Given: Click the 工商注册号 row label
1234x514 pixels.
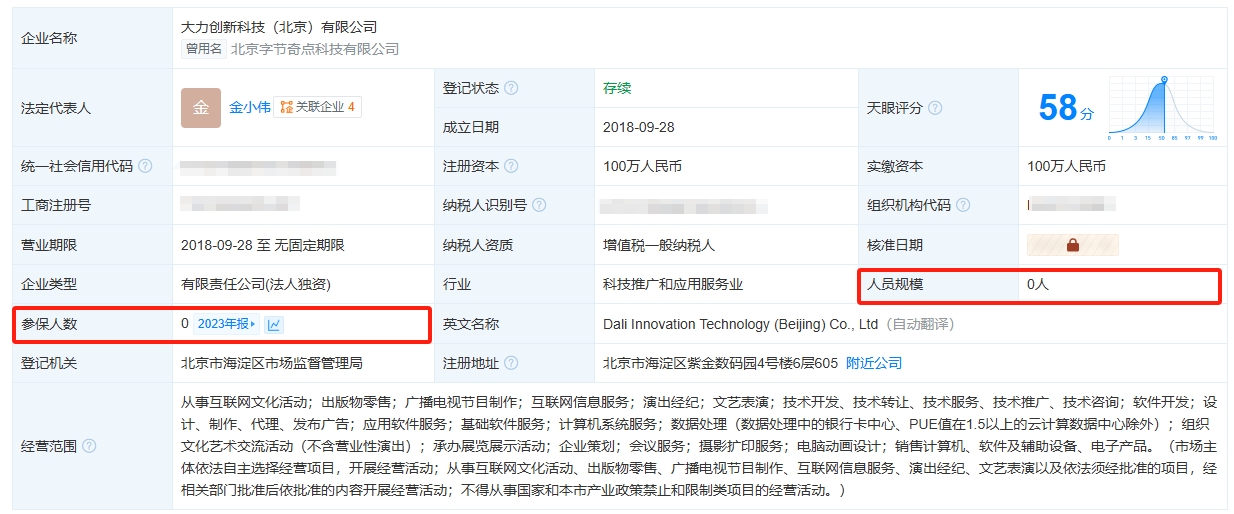Looking at the screenshot, I should [x=56, y=205].
